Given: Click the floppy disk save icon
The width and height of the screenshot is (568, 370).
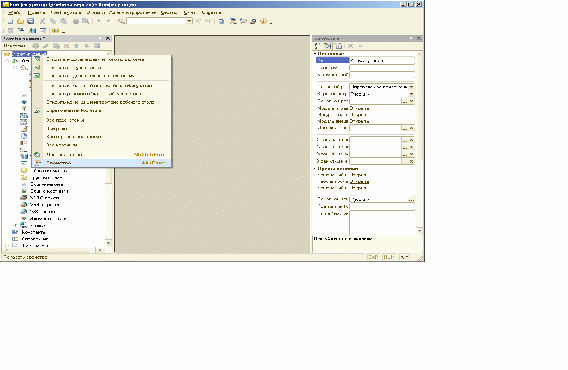Looking at the screenshot, I should coord(31,21).
